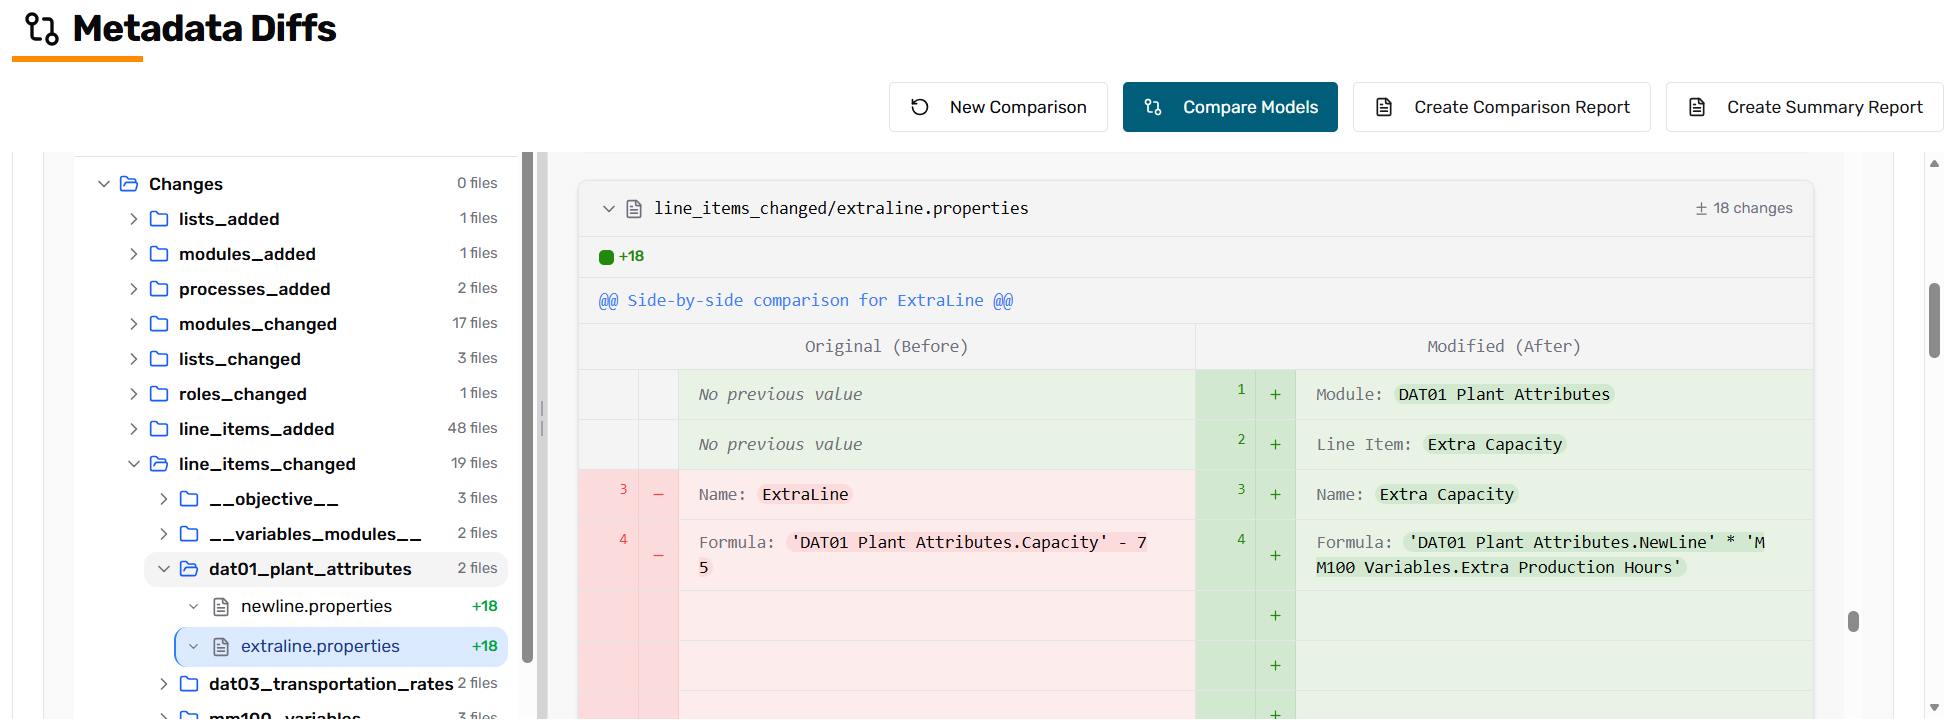Click the 'Modified (After)' column header
1958x726 pixels.
1504,347
